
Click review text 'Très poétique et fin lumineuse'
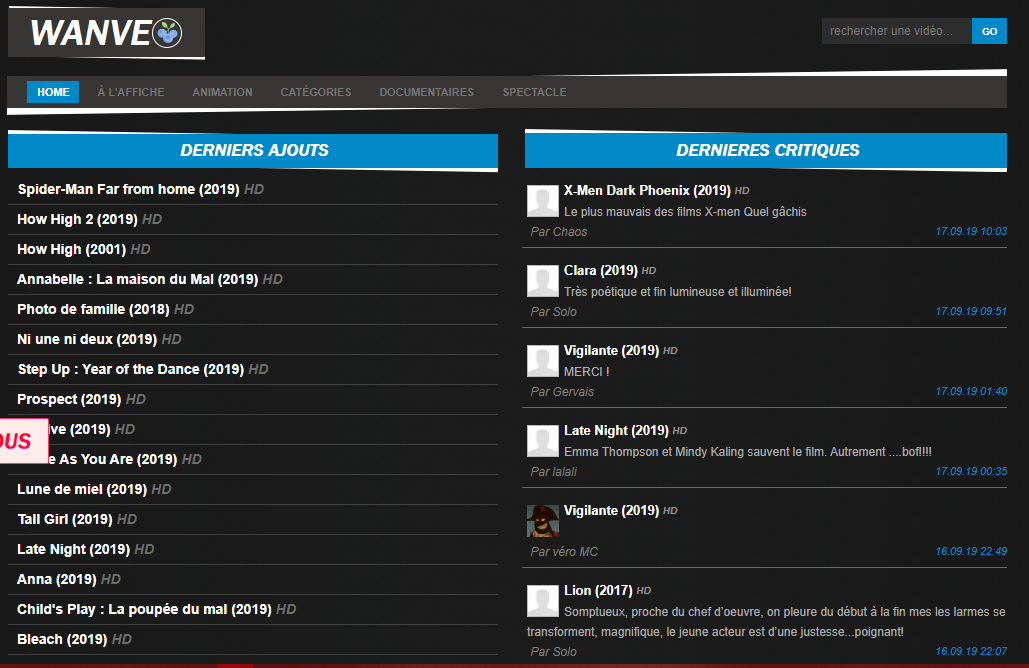(678, 292)
